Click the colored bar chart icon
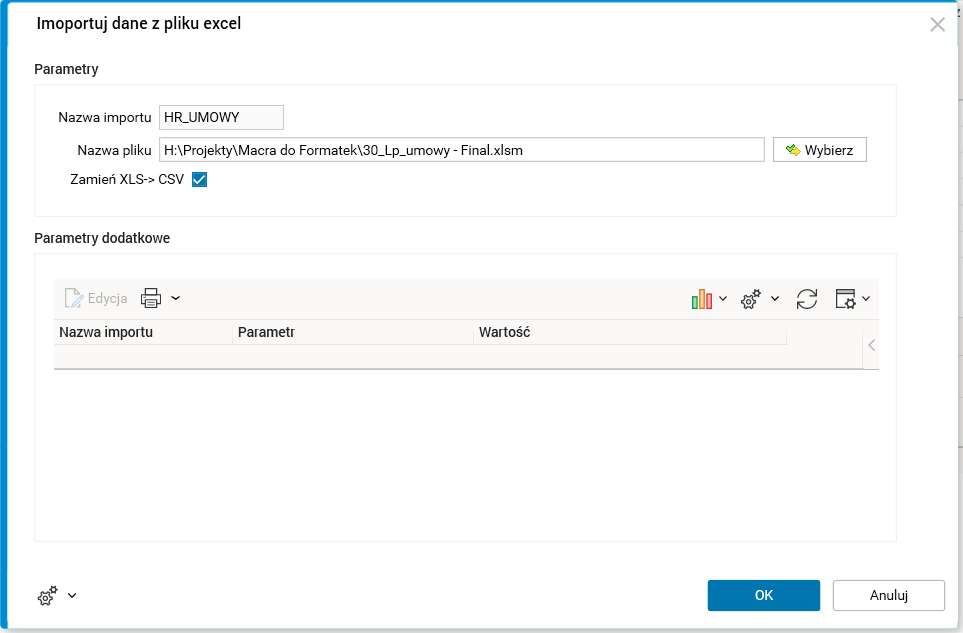Image resolution: width=963 pixels, height=633 pixels. tap(701, 299)
